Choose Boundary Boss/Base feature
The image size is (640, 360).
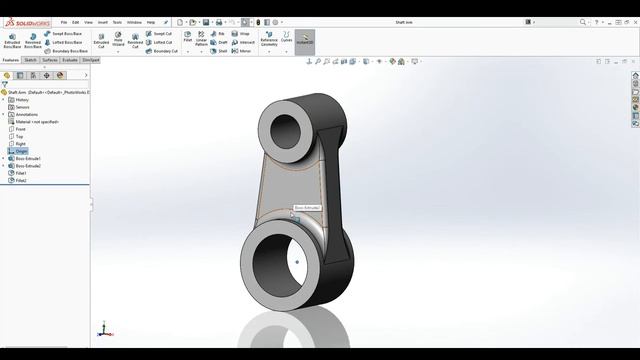click(66, 51)
